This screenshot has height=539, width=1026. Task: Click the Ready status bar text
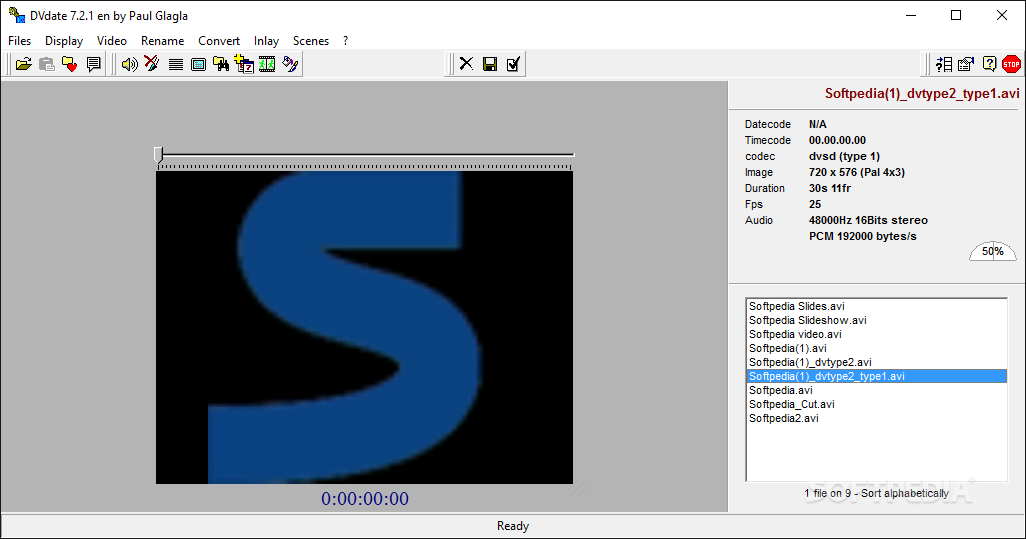512,526
